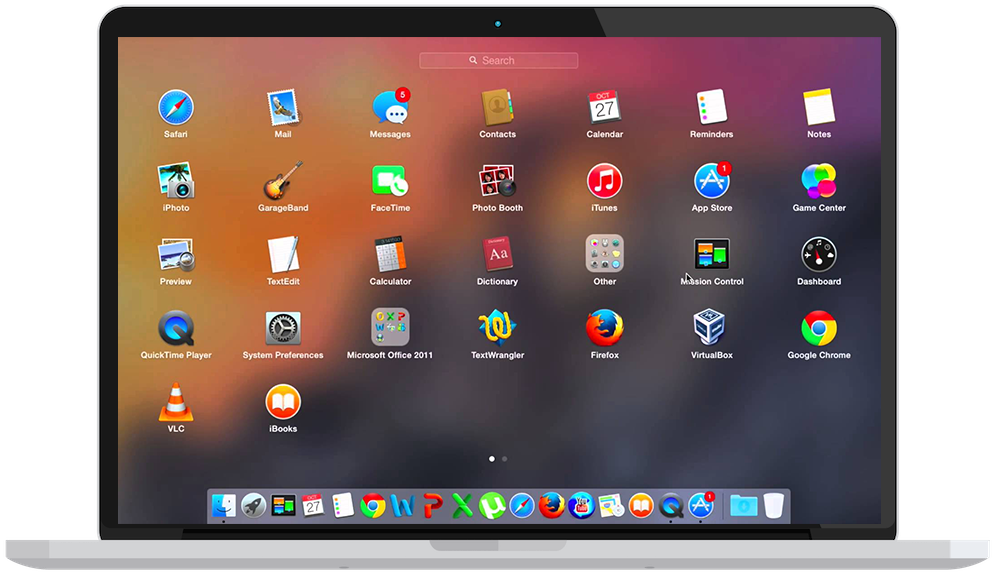1000x578 pixels.
Task: Expand the Microsoft Office 2011 folder
Action: tap(390, 328)
